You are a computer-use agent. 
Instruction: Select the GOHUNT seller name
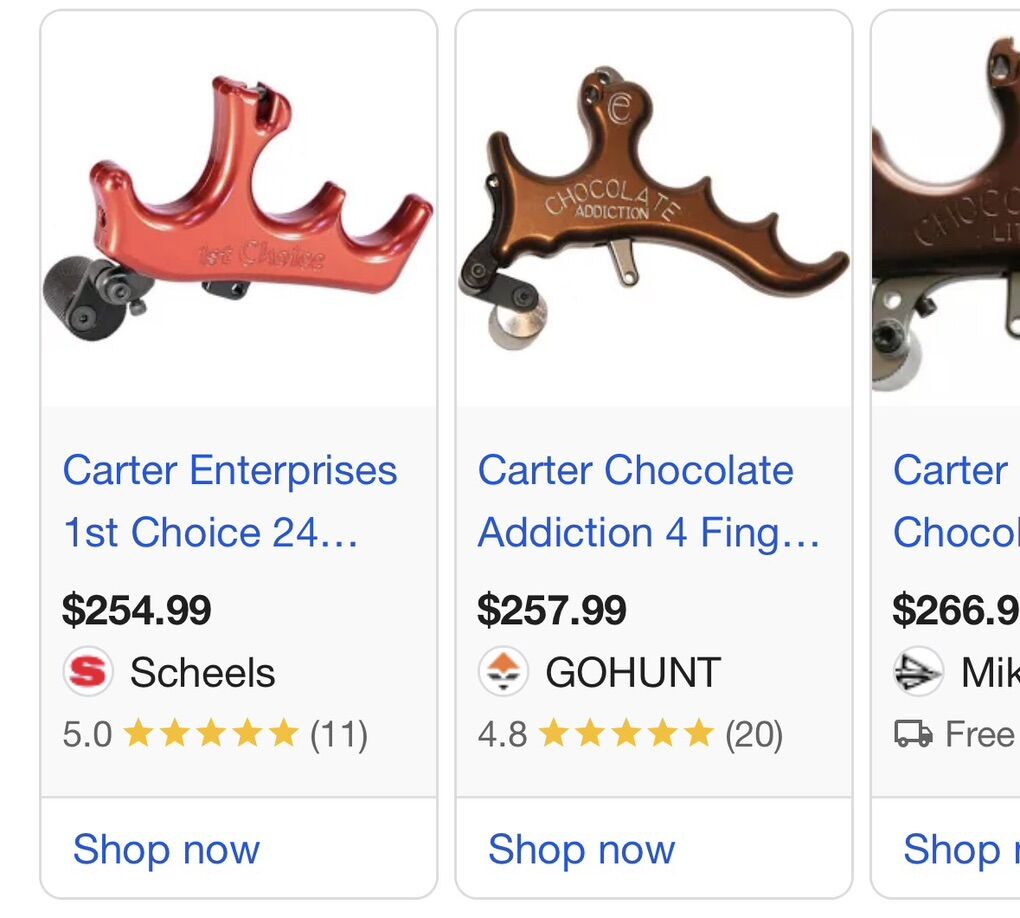633,673
